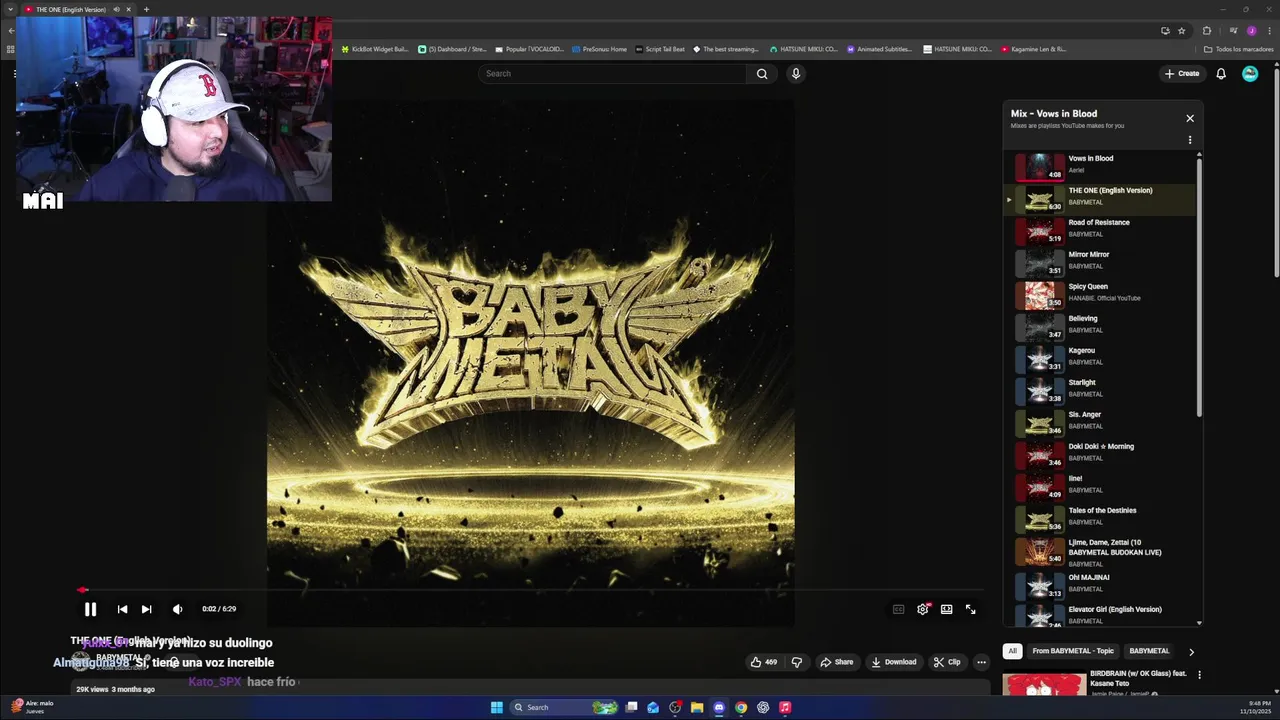Play Kagerou in the playlist
1280x720 pixels.
click(1100, 358)
